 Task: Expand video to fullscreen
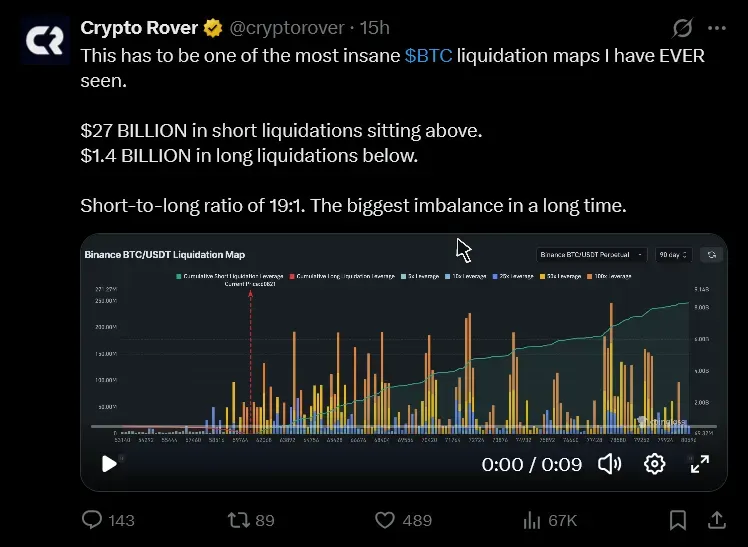[x=700, y=464]
